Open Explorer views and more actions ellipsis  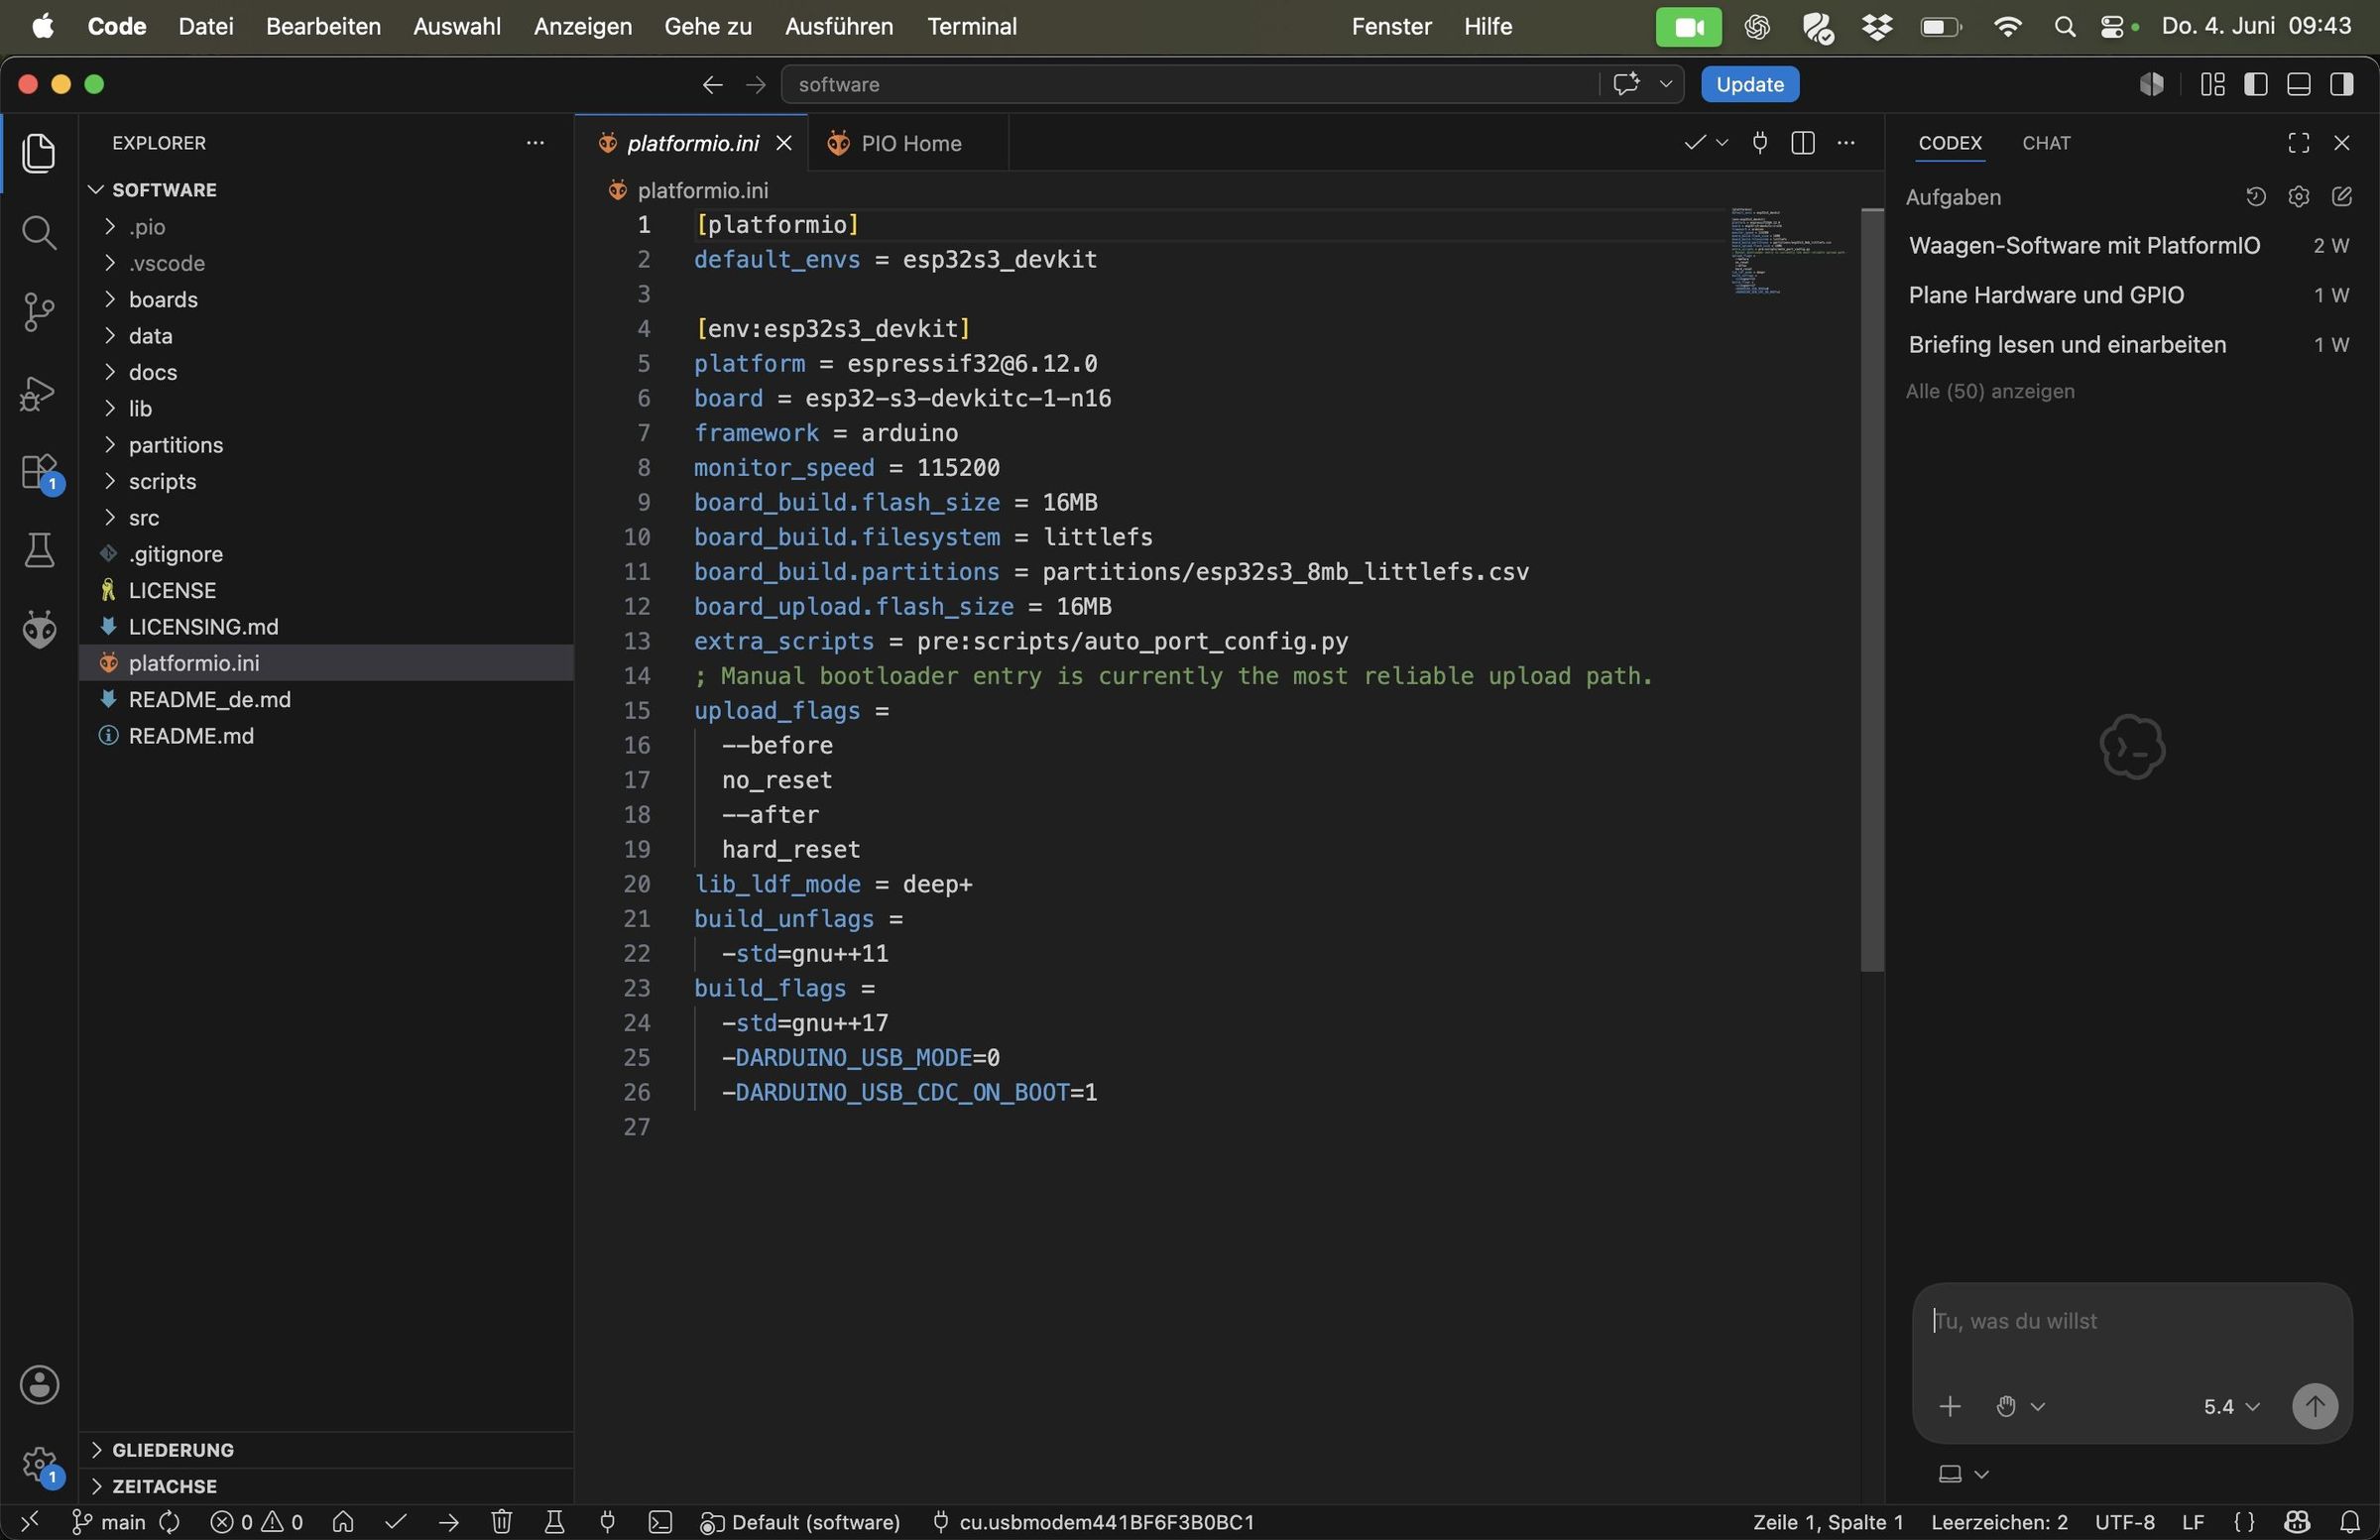pyautogui.click(x=535, y=143)
